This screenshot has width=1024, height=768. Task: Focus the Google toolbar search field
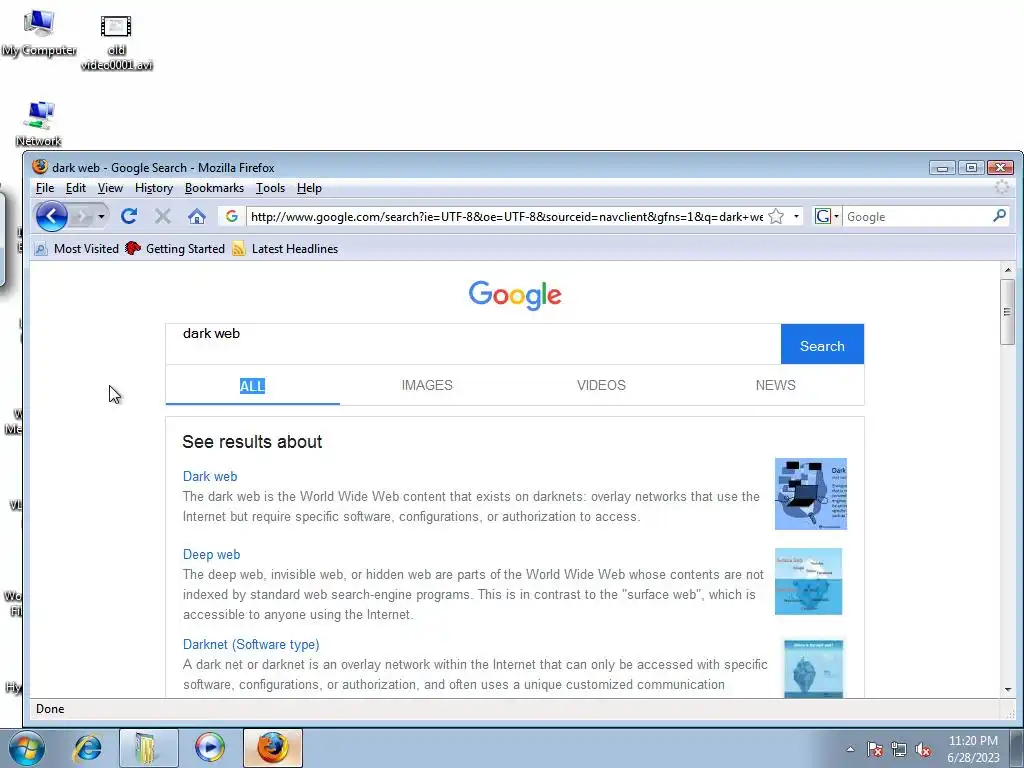917,216
